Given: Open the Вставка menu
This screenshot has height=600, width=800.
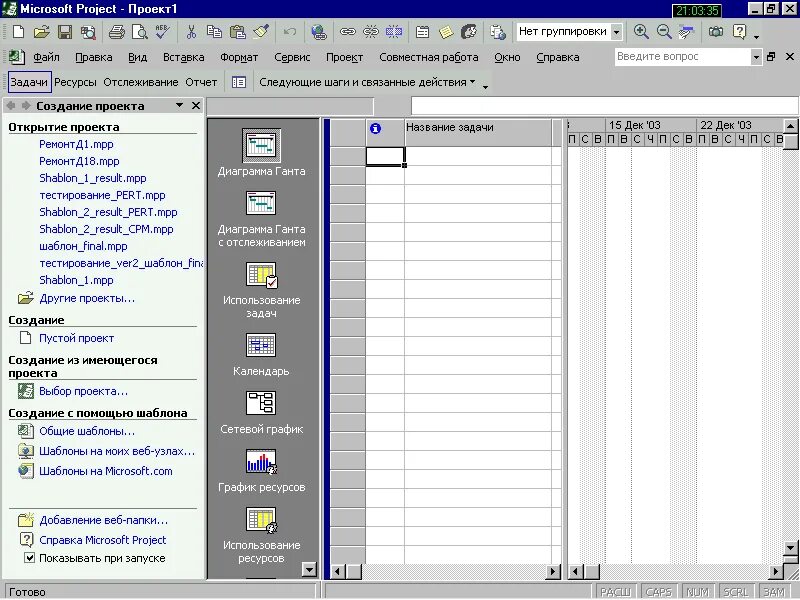Looking at the screenshot, I should click(184, 57).
